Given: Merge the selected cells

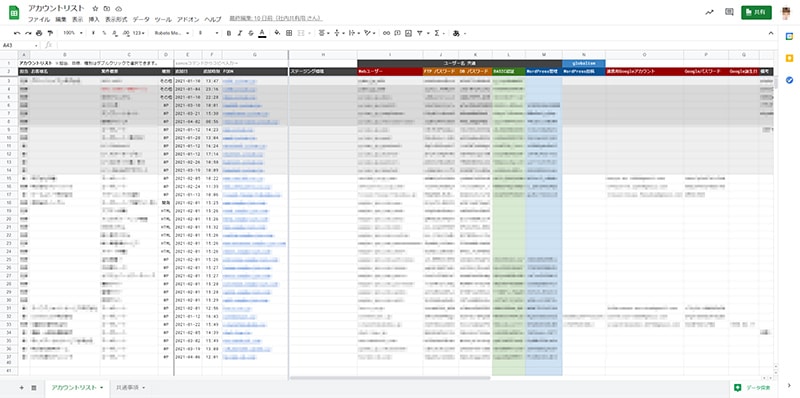Looking at the screenshot, I should point(301,33).
